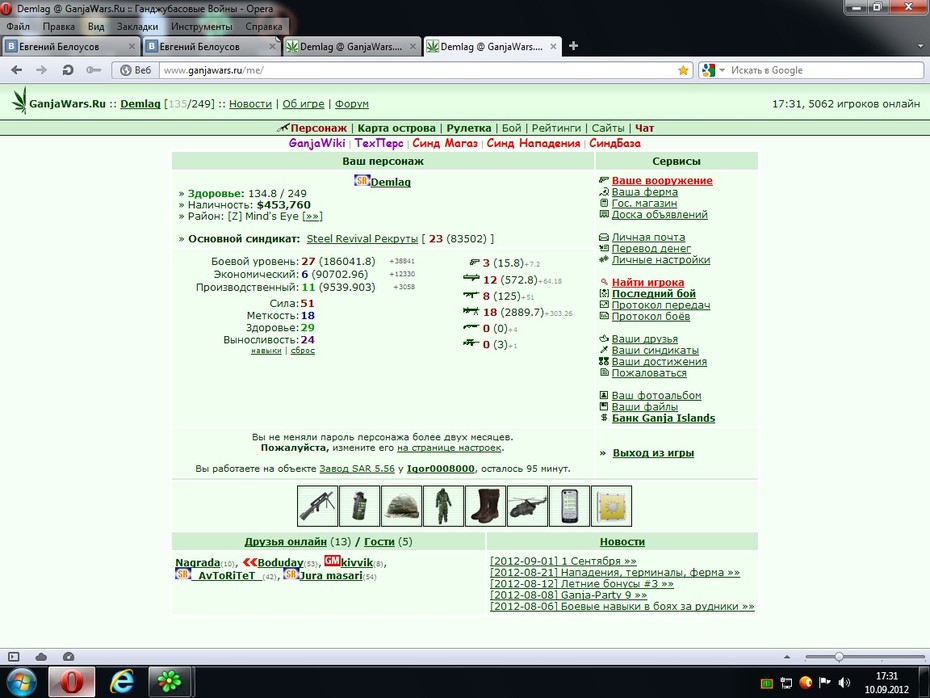Image resolution: width=930 pixels, height=698 pixels.
Task: Click the sniper rifle equipment slot
Action: 317,506
